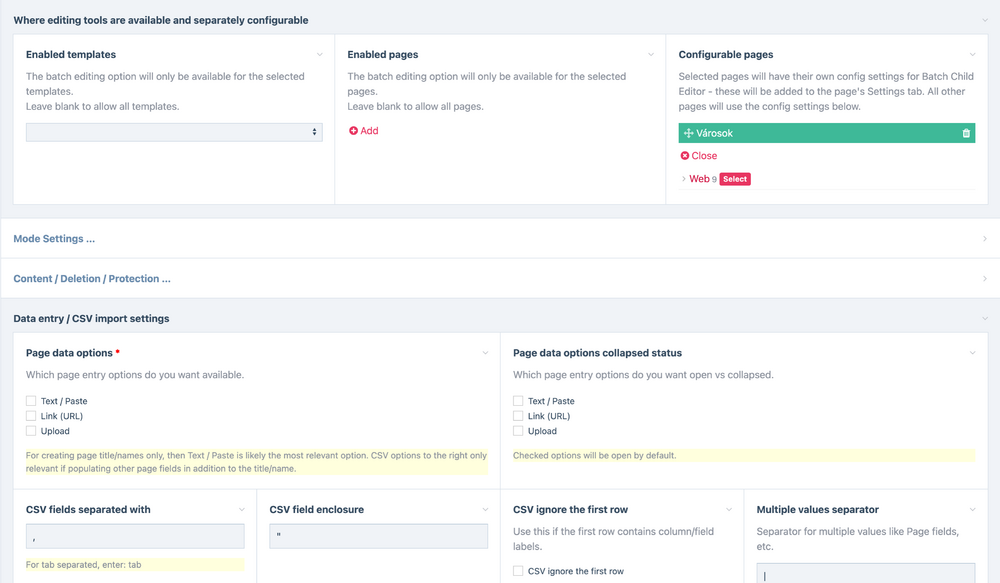Collapse the Configurable pages field chevron

click(x=972, y=55)
